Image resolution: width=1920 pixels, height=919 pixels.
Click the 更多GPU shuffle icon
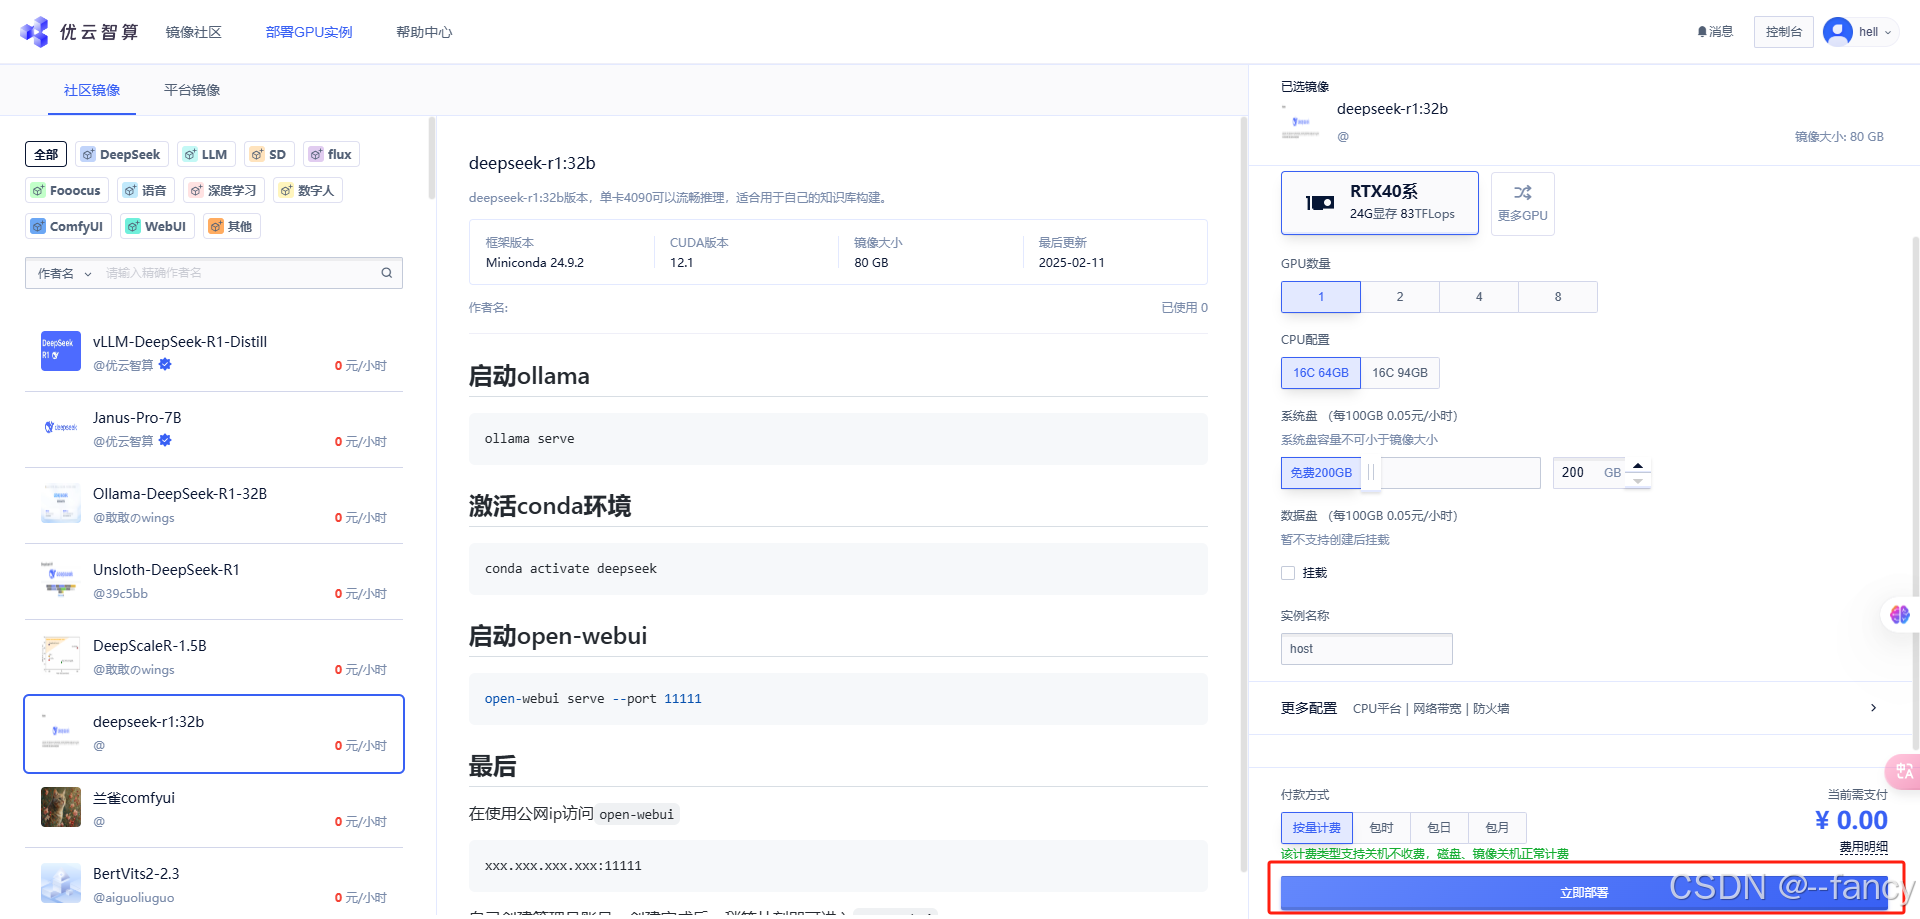click(1522, 193)
